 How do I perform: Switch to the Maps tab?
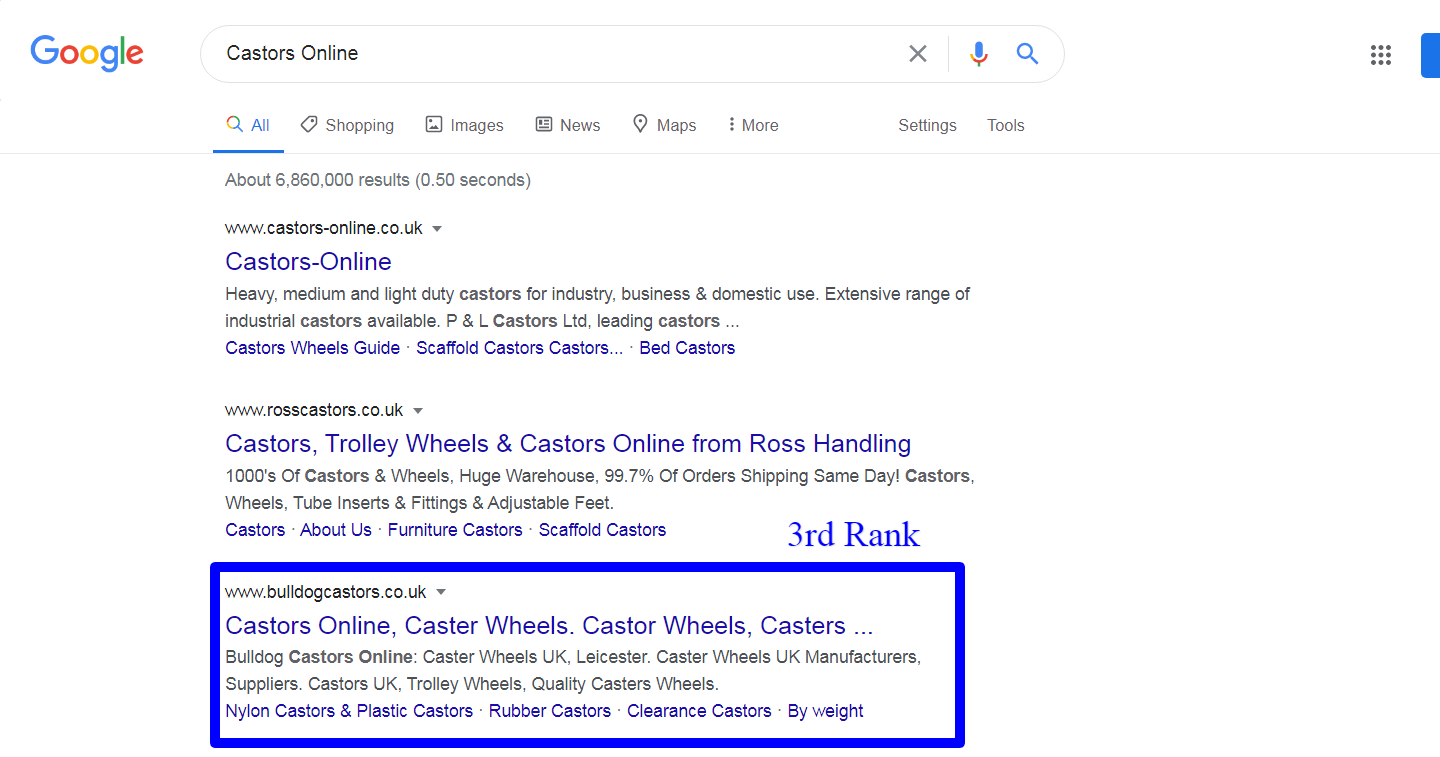(x=664, y=125)
